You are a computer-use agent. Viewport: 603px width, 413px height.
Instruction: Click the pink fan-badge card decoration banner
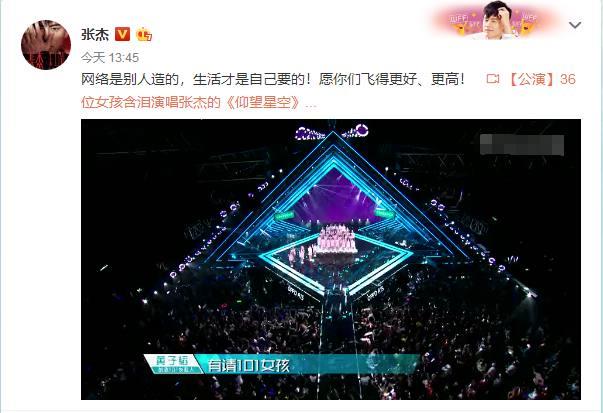[497, 21]
